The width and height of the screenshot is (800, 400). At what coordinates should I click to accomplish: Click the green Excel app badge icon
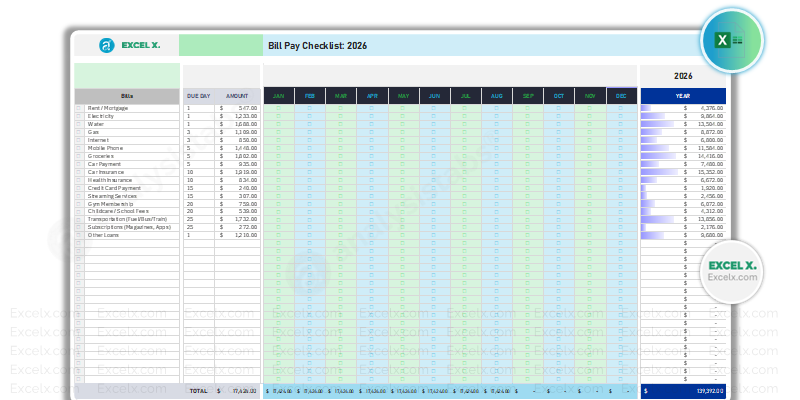pos(731,40)
